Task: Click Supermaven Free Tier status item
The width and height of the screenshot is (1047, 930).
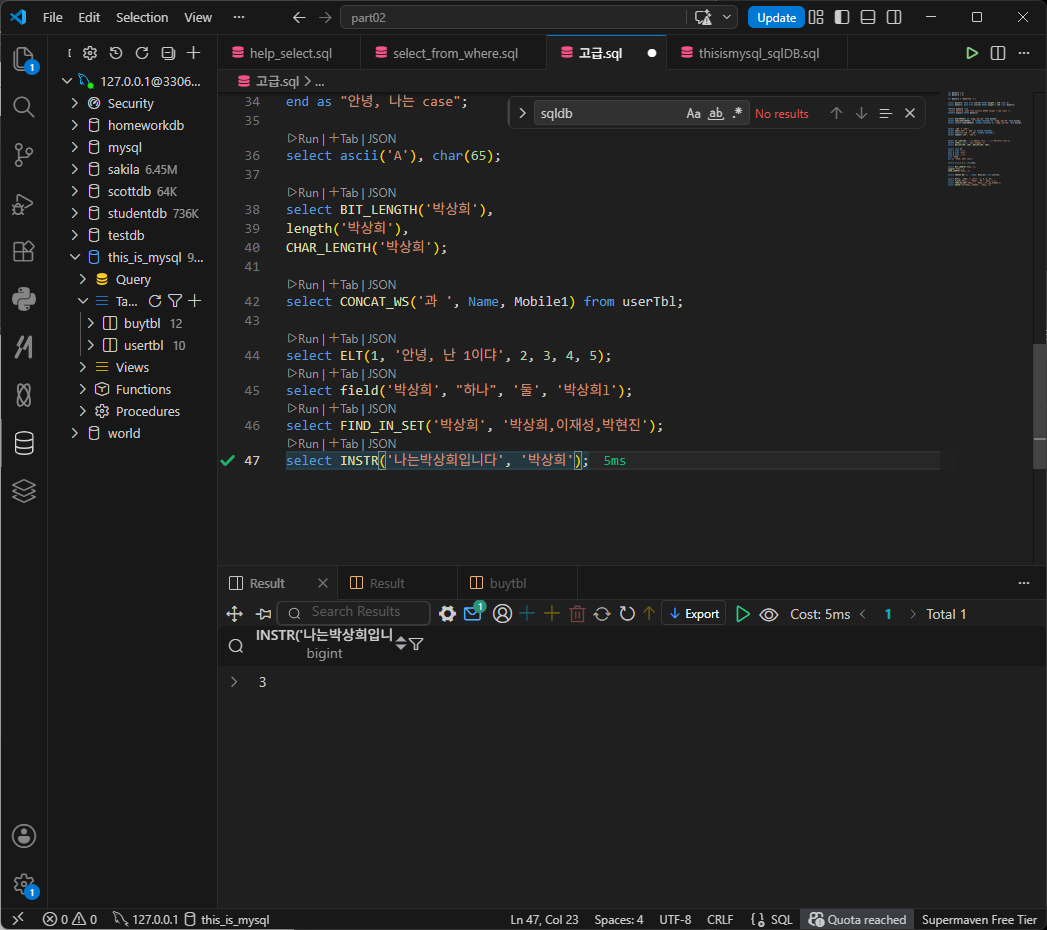Action: 979,919
